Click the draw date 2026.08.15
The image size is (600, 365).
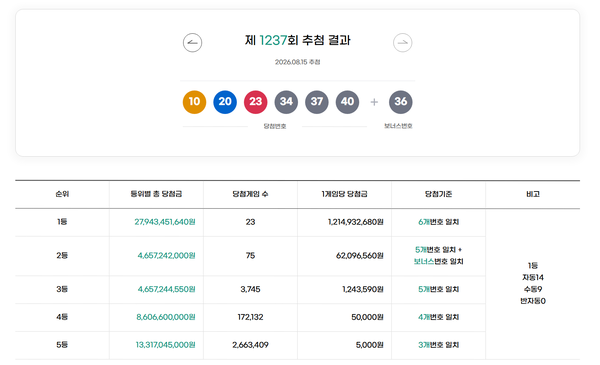click(x=291, y=62)
